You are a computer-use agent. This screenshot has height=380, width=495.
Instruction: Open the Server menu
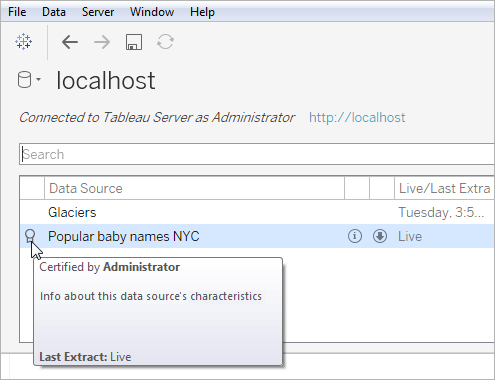pyautogui.click(x=98, y=12)
